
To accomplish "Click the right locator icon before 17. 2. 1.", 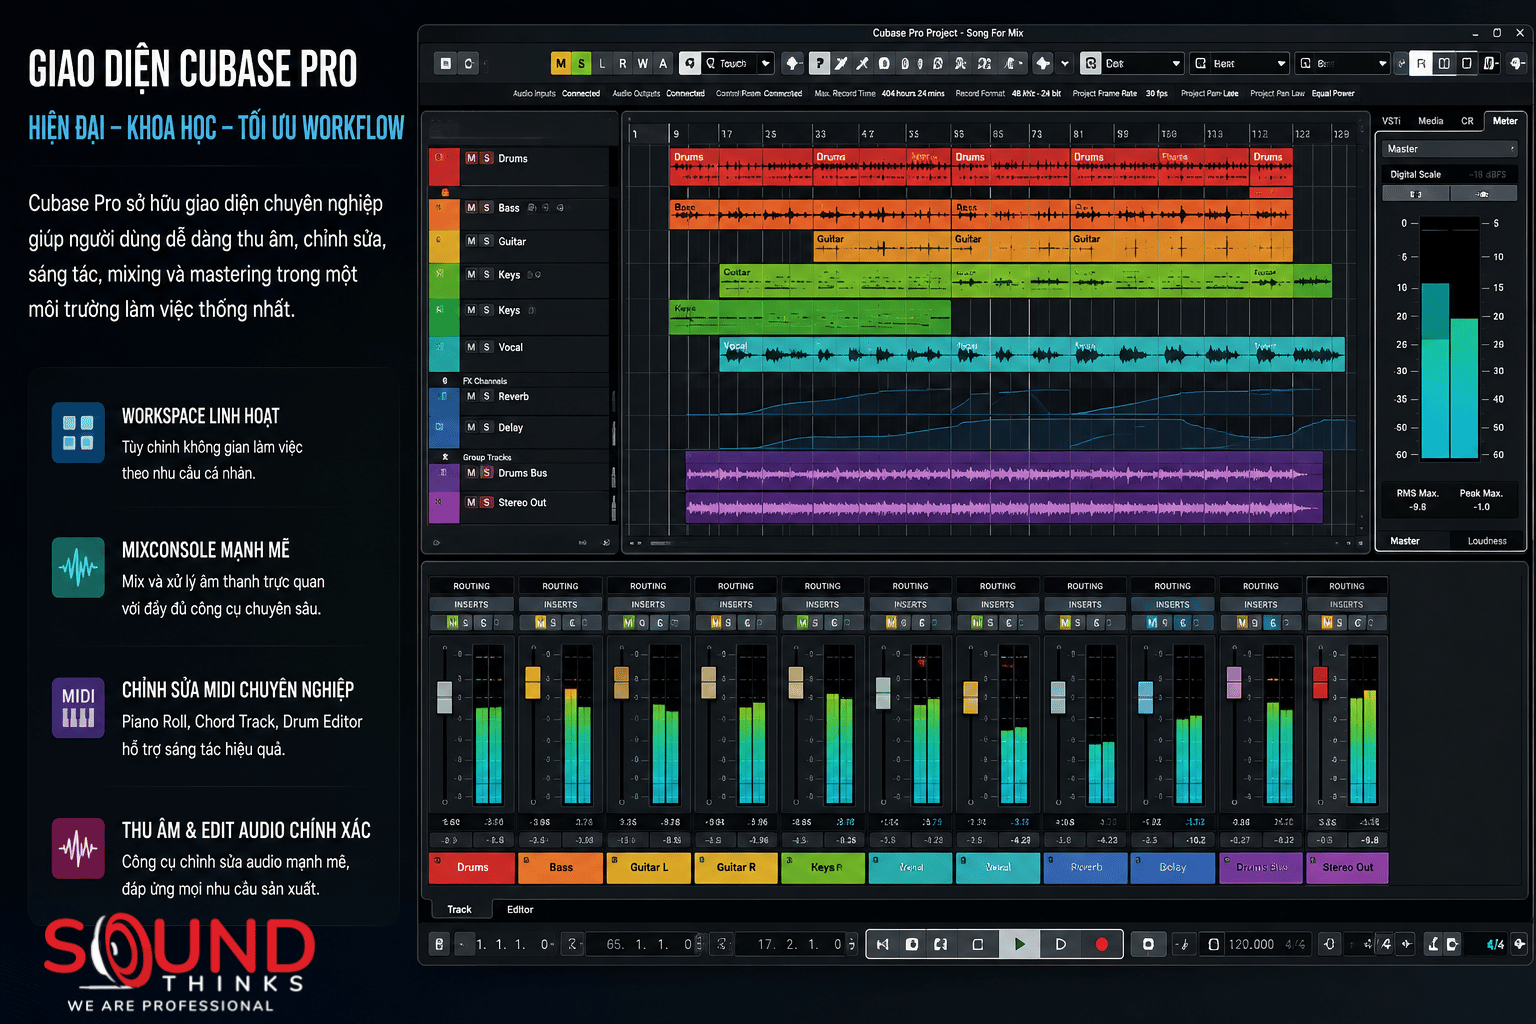I will (x=722, y=944).
